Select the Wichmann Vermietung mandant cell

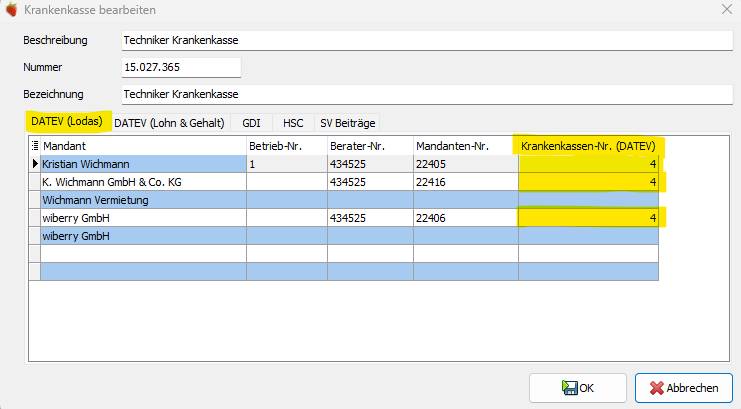(x=143, y=200)
